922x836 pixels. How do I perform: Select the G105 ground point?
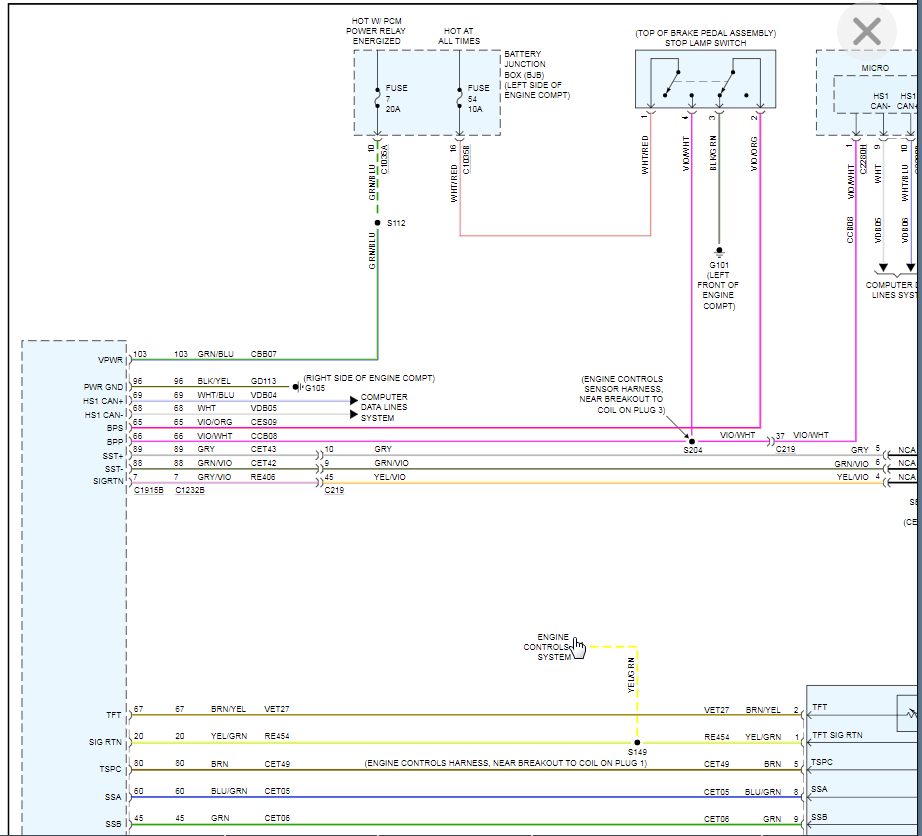(x=296, y=386)
